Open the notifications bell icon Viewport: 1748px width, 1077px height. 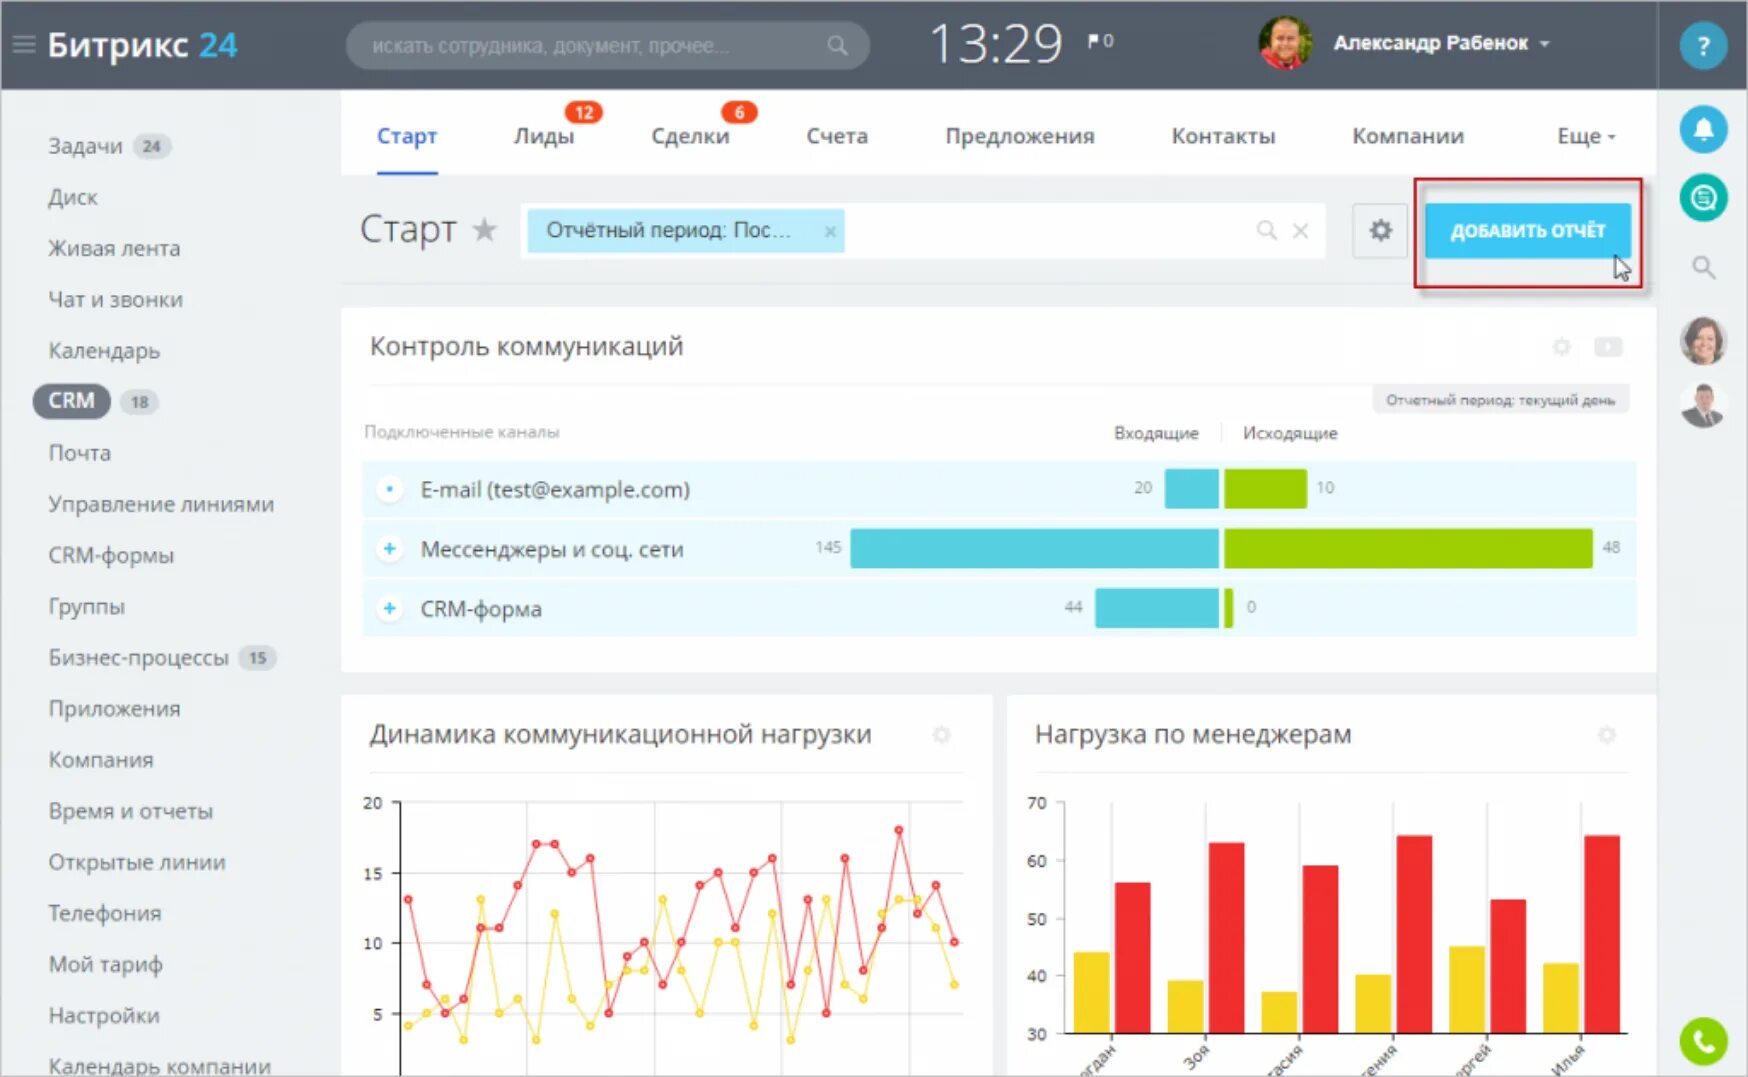(1703, 130)
